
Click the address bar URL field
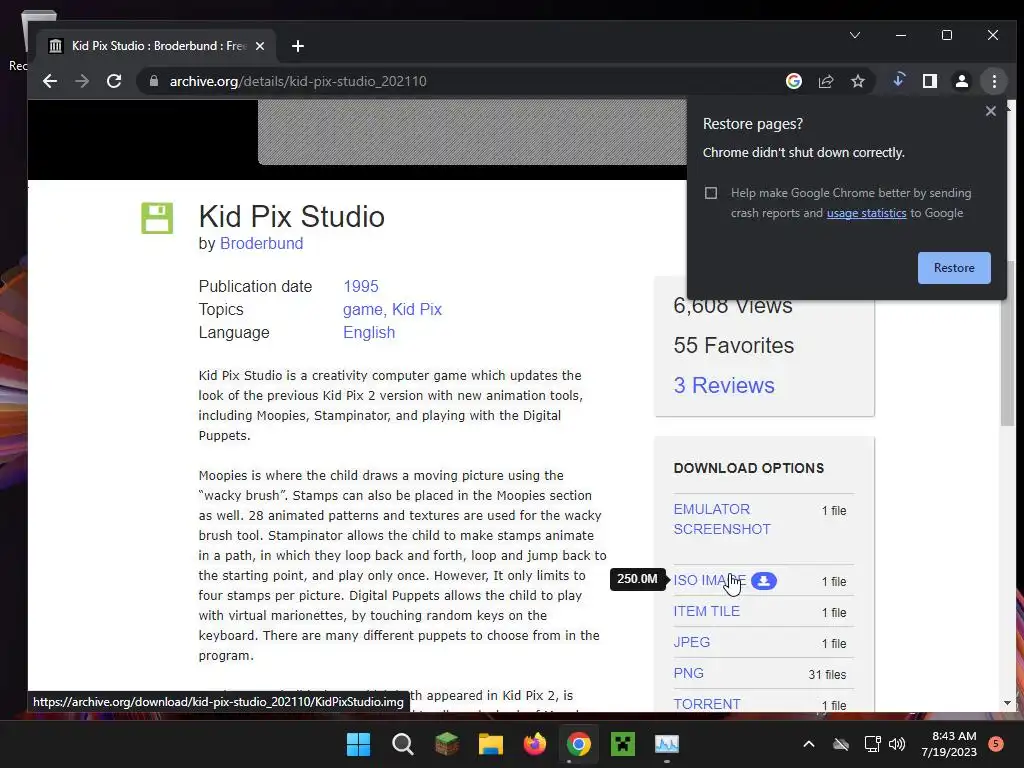(x=457, y=81)
